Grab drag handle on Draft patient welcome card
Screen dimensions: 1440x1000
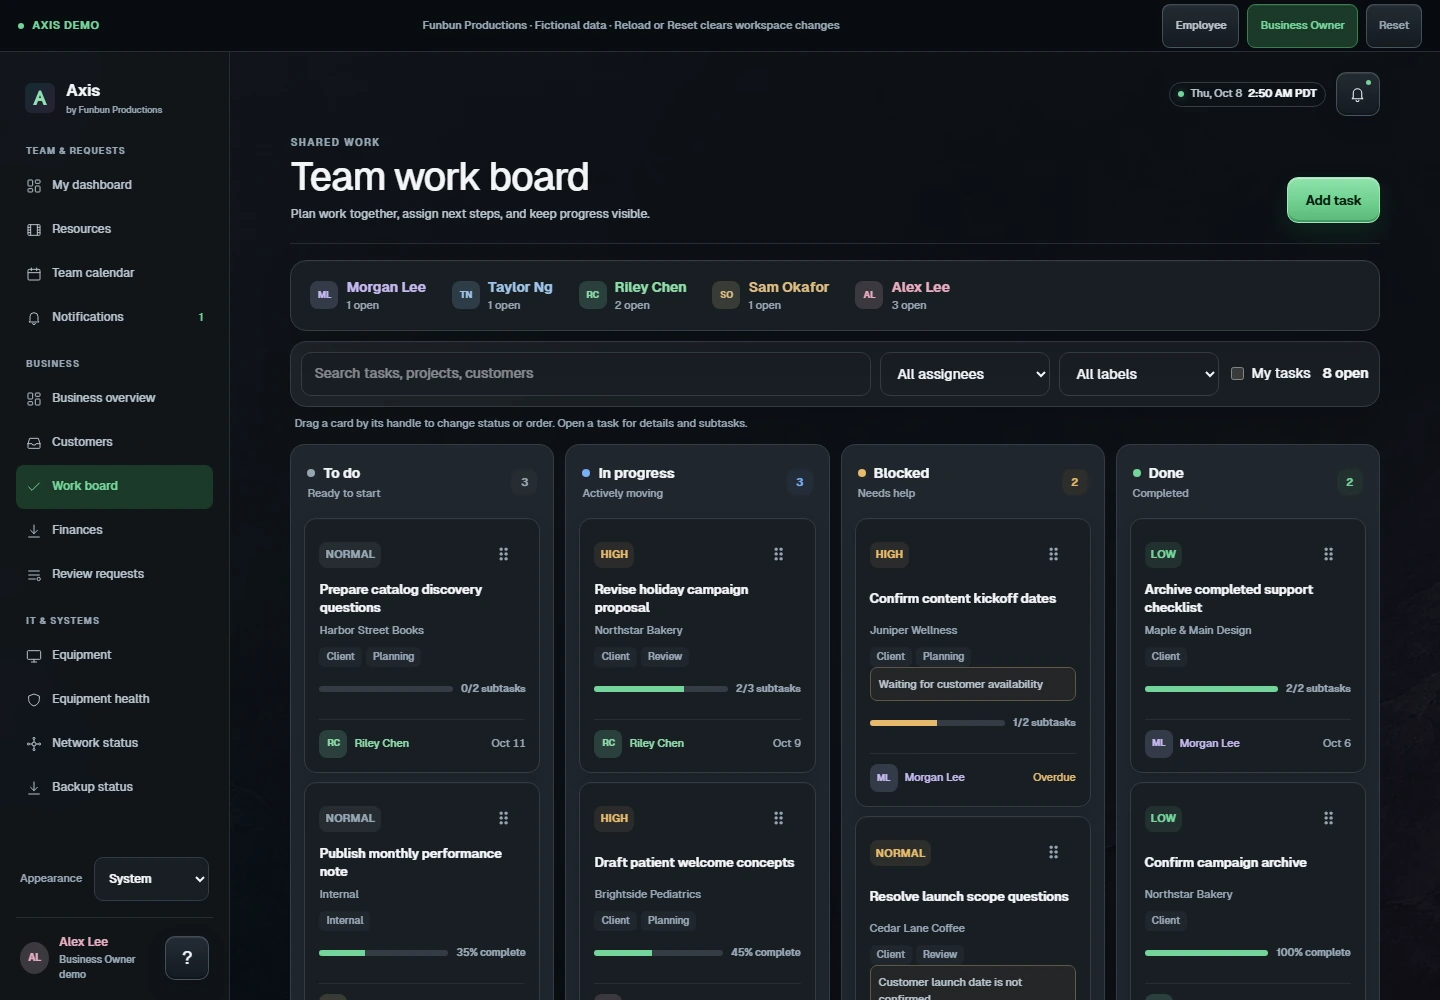coord(779,818)
